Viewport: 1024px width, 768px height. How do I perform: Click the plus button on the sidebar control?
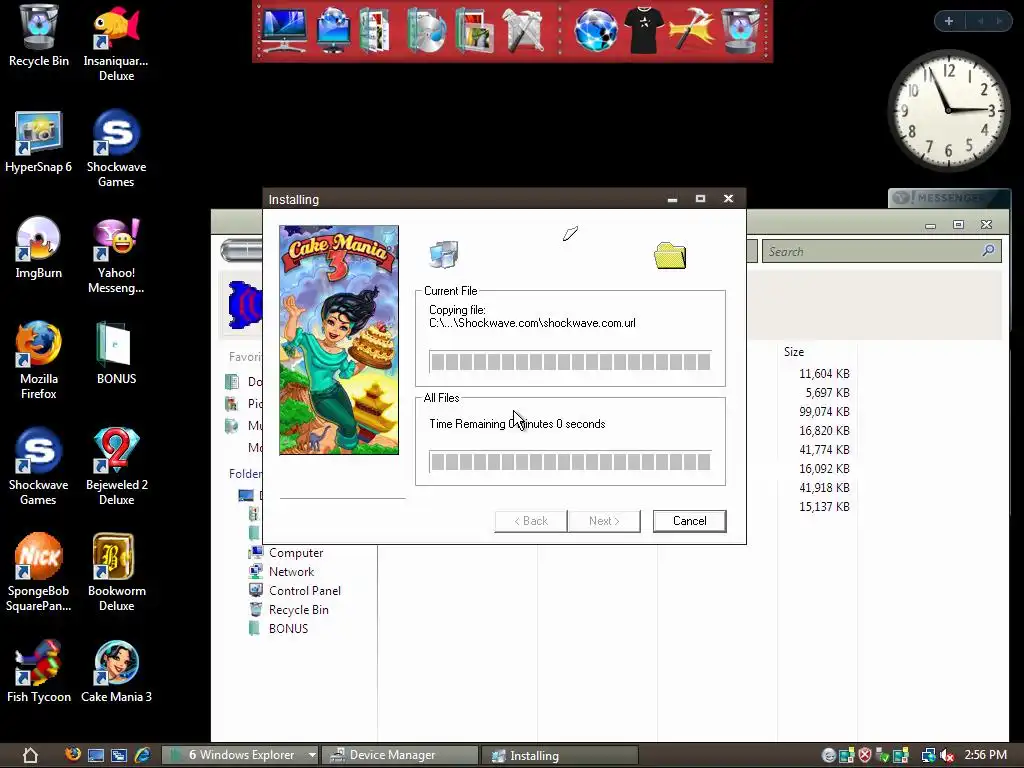tap(948, 21)
